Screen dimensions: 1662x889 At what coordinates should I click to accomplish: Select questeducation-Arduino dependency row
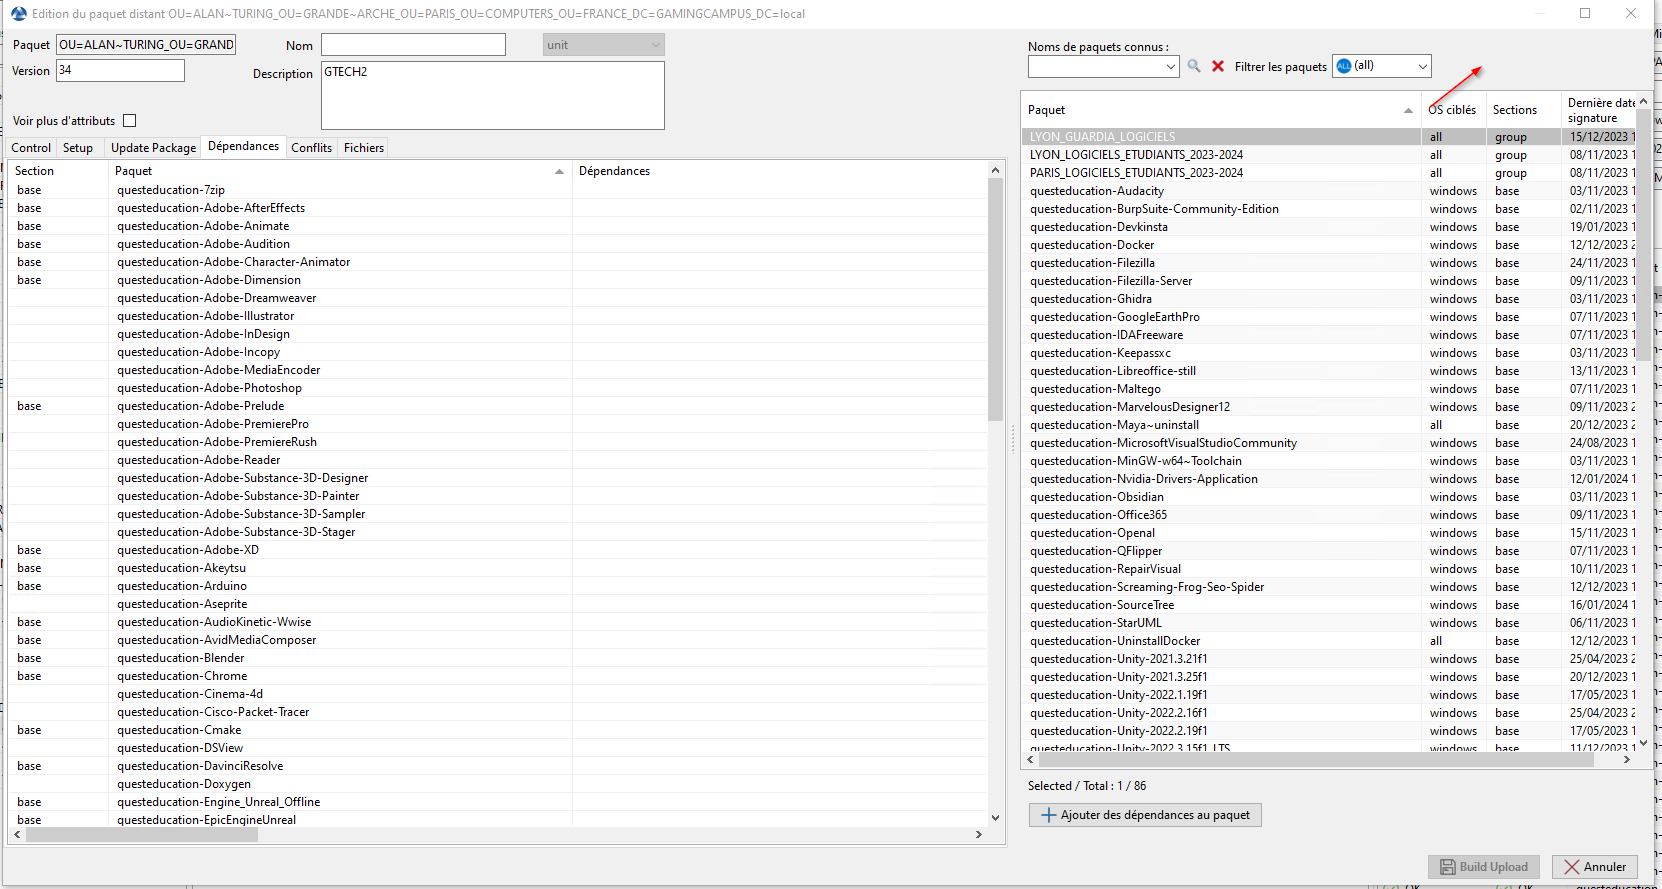point(498,586)
